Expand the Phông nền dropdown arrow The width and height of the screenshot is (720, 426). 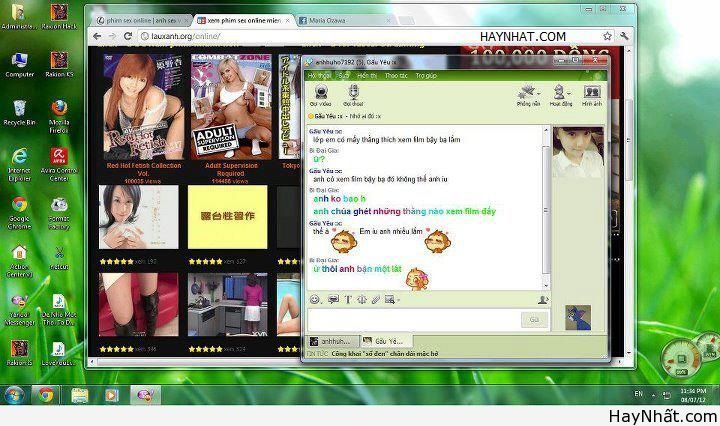click(538, 93)
